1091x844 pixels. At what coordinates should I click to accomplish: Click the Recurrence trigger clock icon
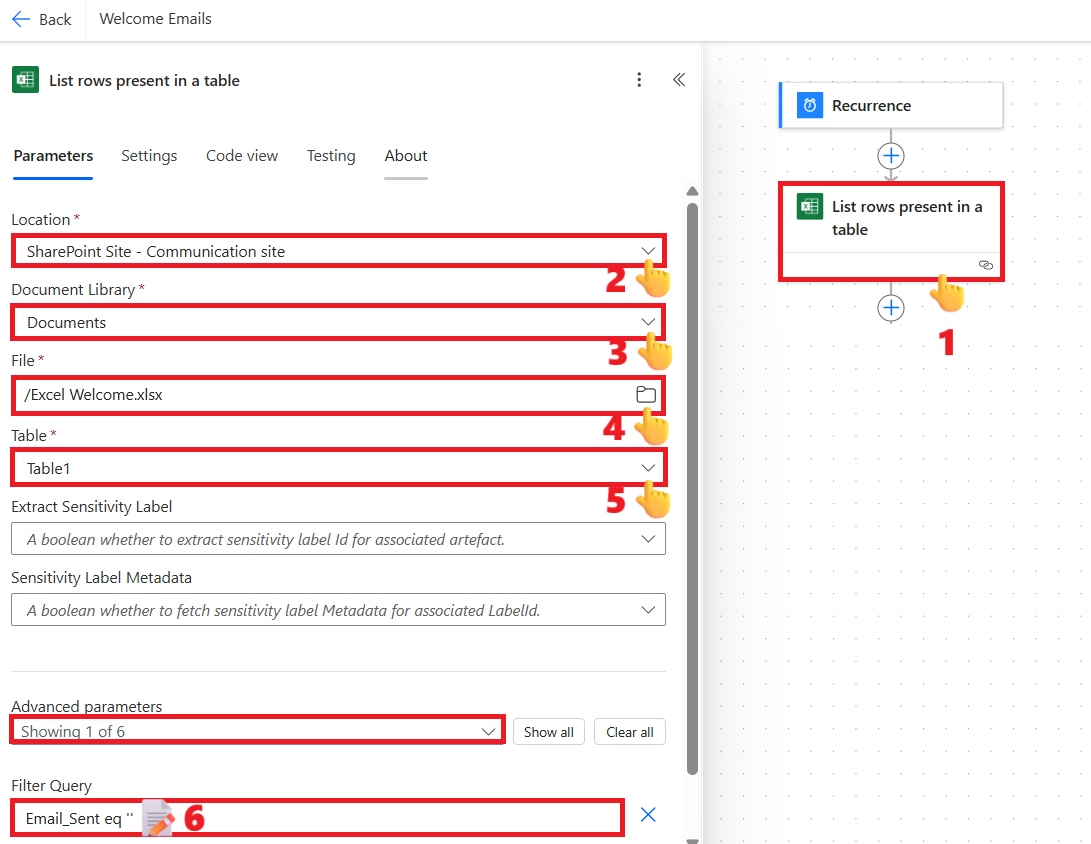[x=808, y=105]
